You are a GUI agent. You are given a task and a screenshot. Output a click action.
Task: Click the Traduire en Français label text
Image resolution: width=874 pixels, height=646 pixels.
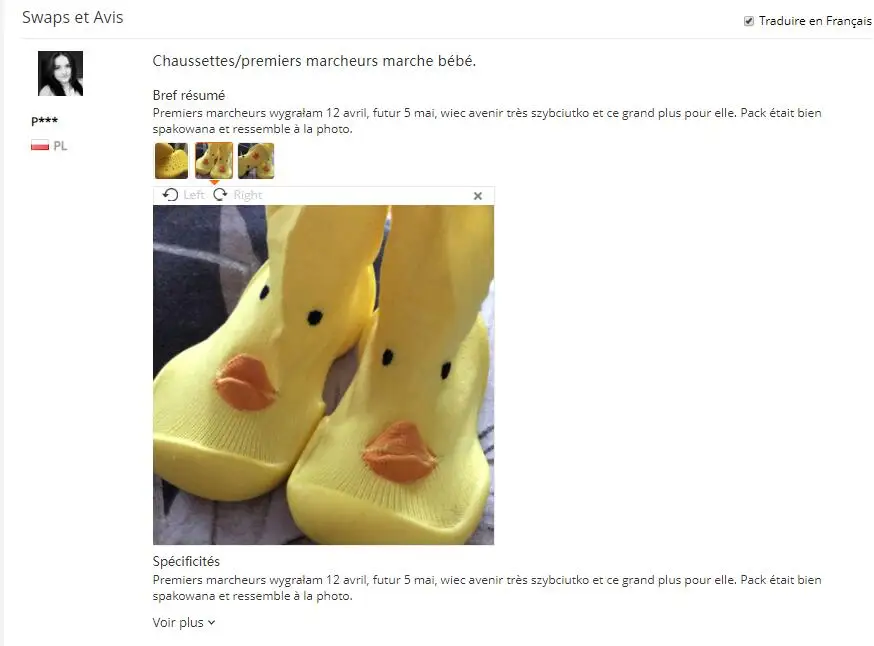click(814, 21)
